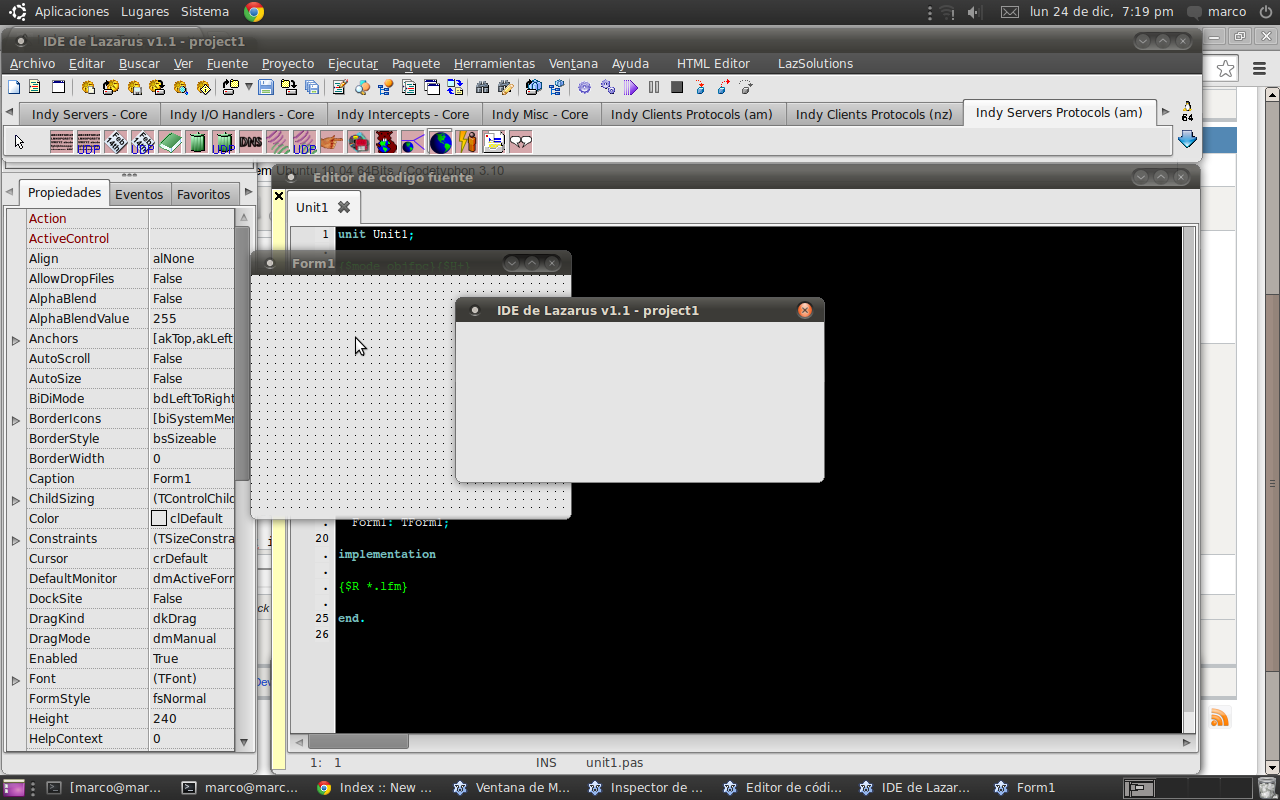
Task: Close the Unit1 editor tab
Action: coord(344,207)
